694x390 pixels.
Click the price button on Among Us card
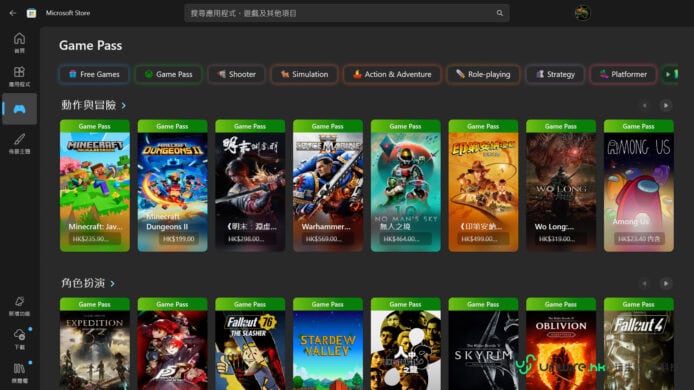tap(638, 239)
